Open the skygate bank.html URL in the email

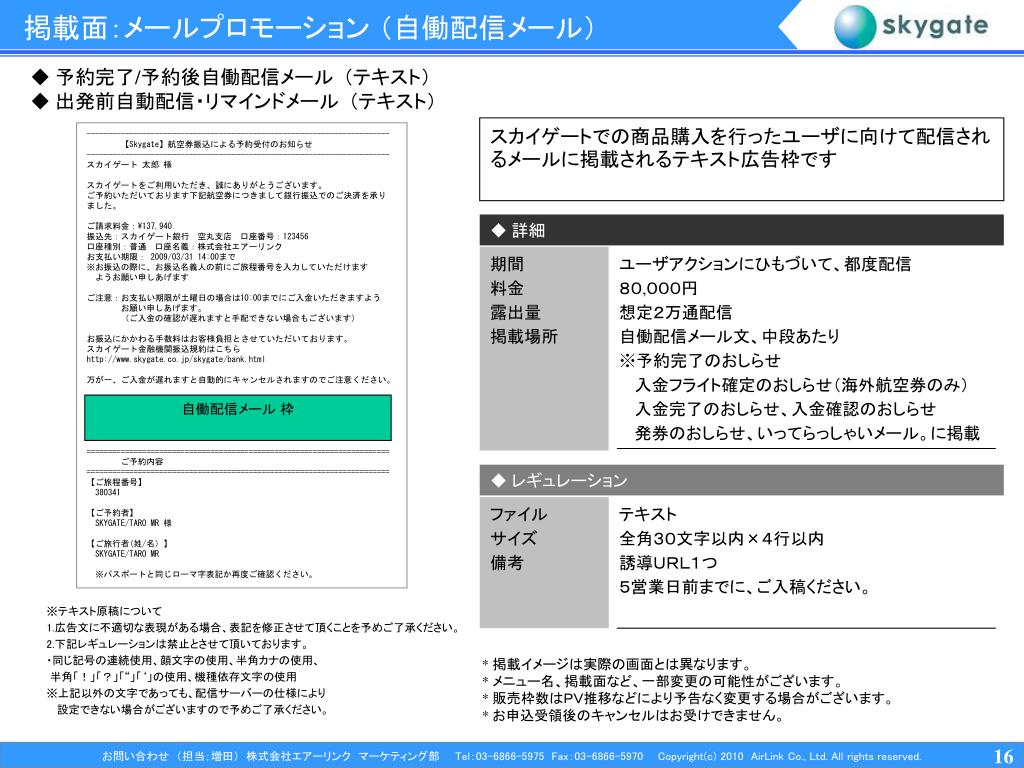tap(176, 359)
